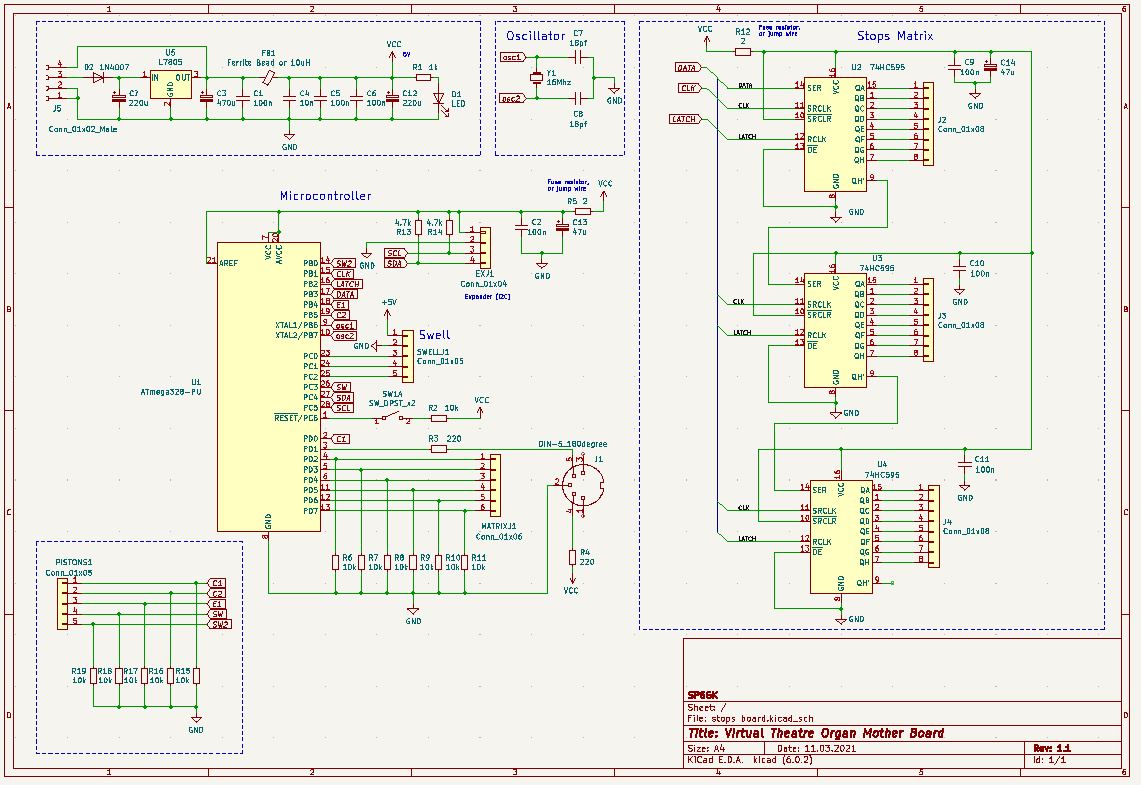Click the D2 1N4007 diode symbol
1141x785 pixels.
coord(98,76)
